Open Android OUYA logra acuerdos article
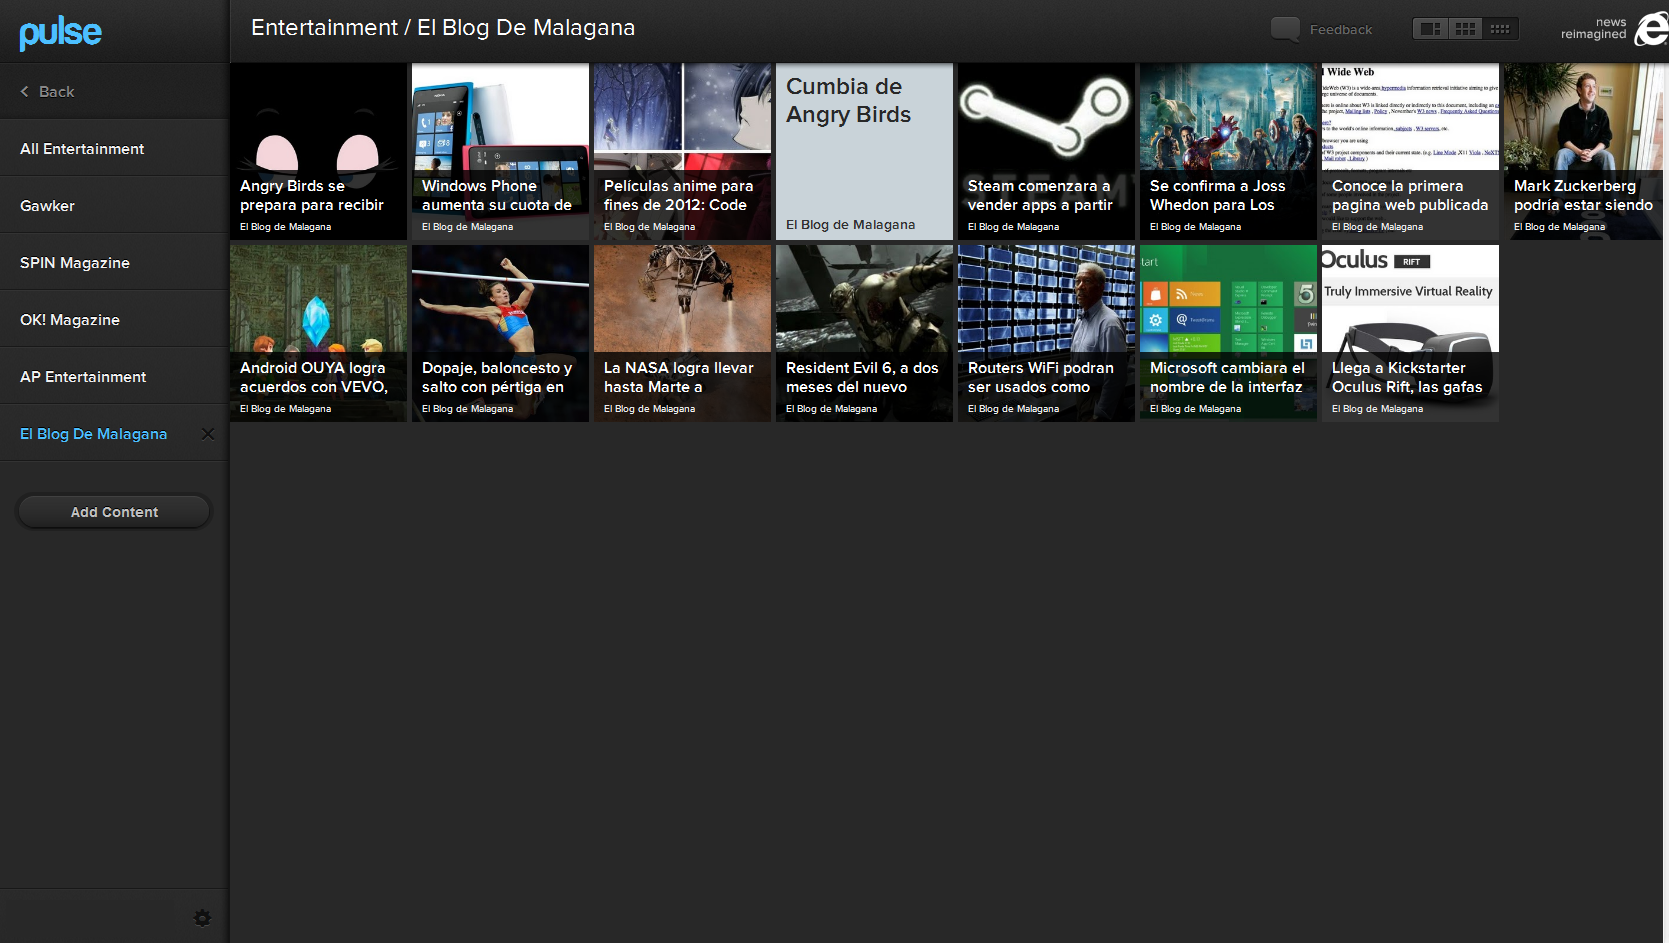 click(x=318, y=334)
